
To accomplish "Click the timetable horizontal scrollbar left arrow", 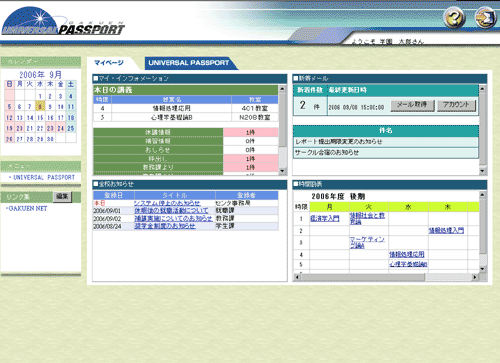I will click(297, 277).
